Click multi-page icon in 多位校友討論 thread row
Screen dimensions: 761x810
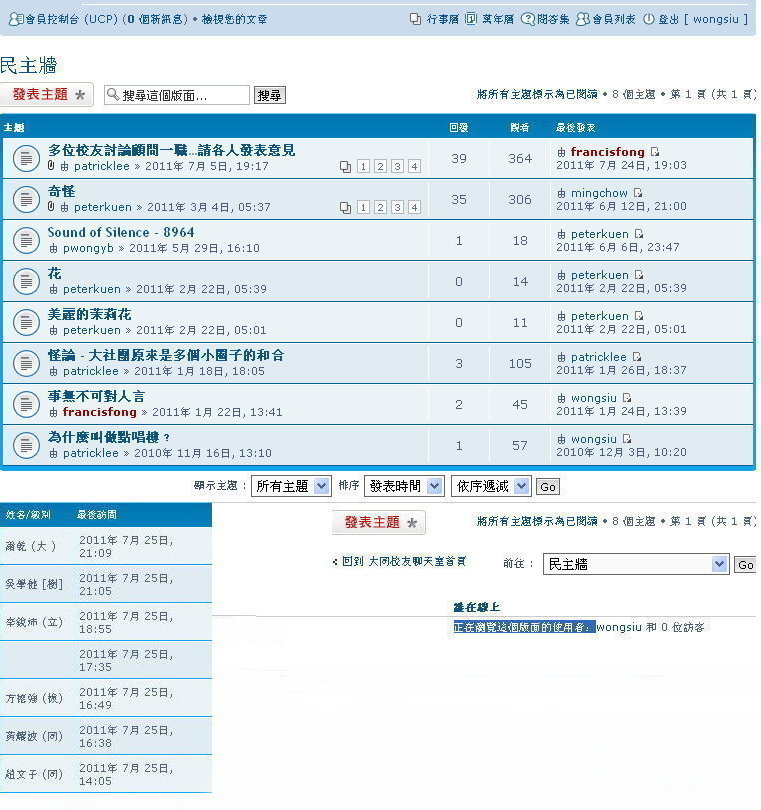(x=345, y=167)
